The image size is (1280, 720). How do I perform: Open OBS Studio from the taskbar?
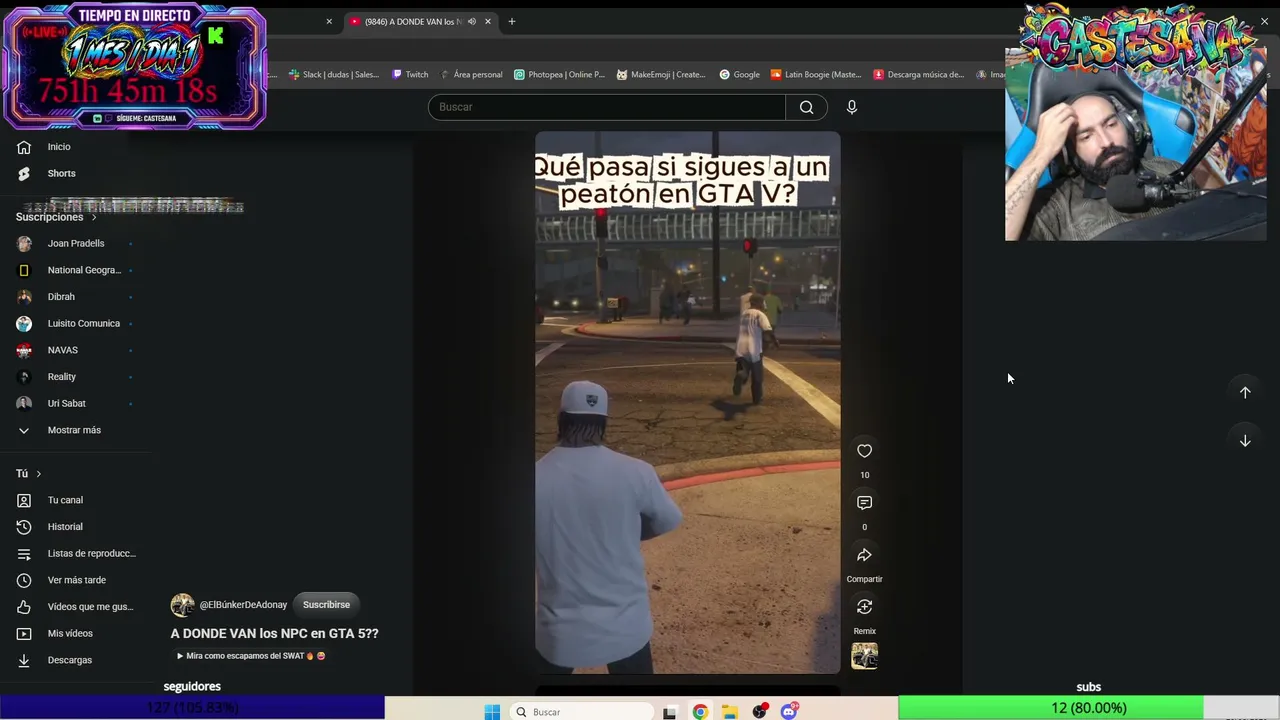pos(760,712)
